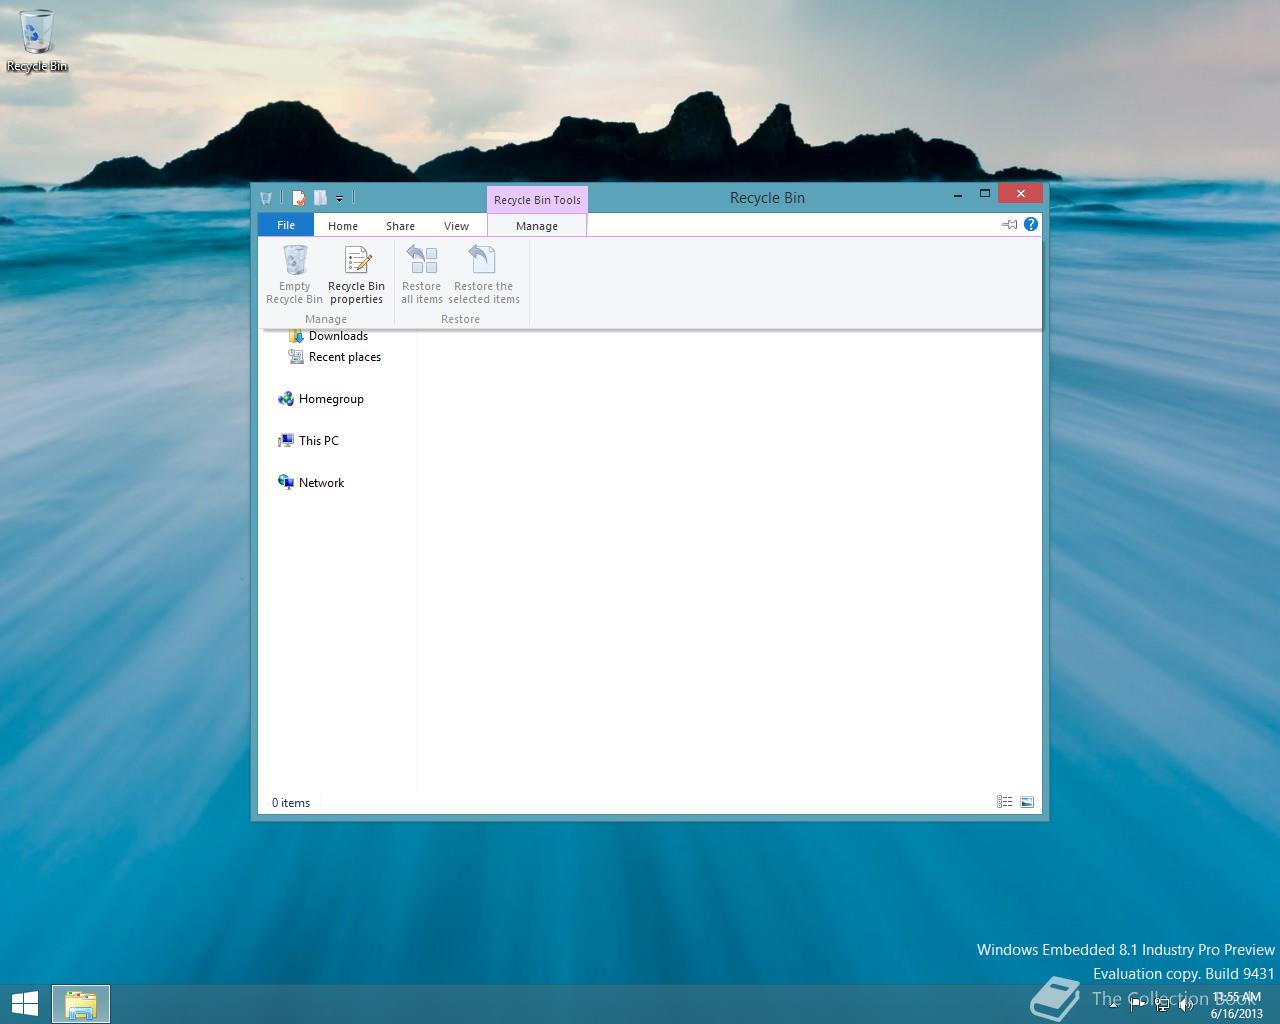Click the Properties quick access toolbar icon
The image size is (1280, 1024).
298,198
